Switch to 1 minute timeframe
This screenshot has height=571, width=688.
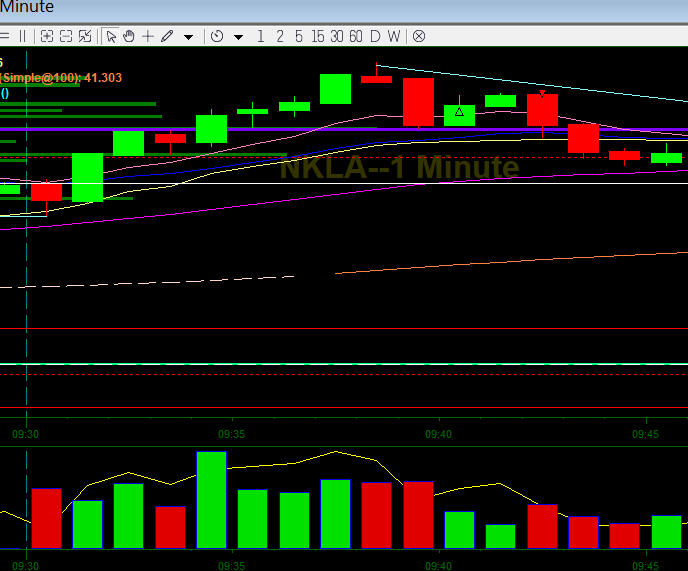[x=260, y=36]
